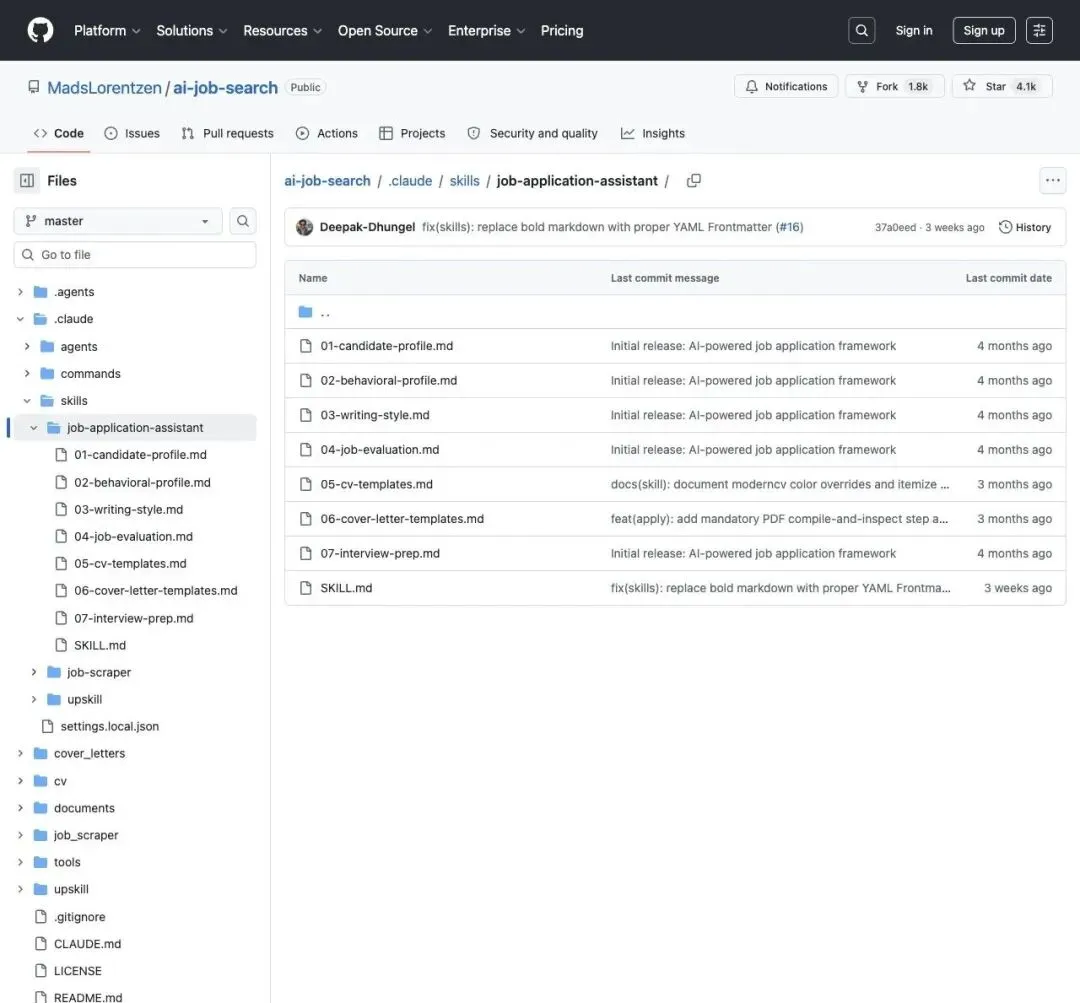The width and height of the screenshot is (1080, 1003).
Task: Open ai-job-search repository title link
Action: (225, 87)
